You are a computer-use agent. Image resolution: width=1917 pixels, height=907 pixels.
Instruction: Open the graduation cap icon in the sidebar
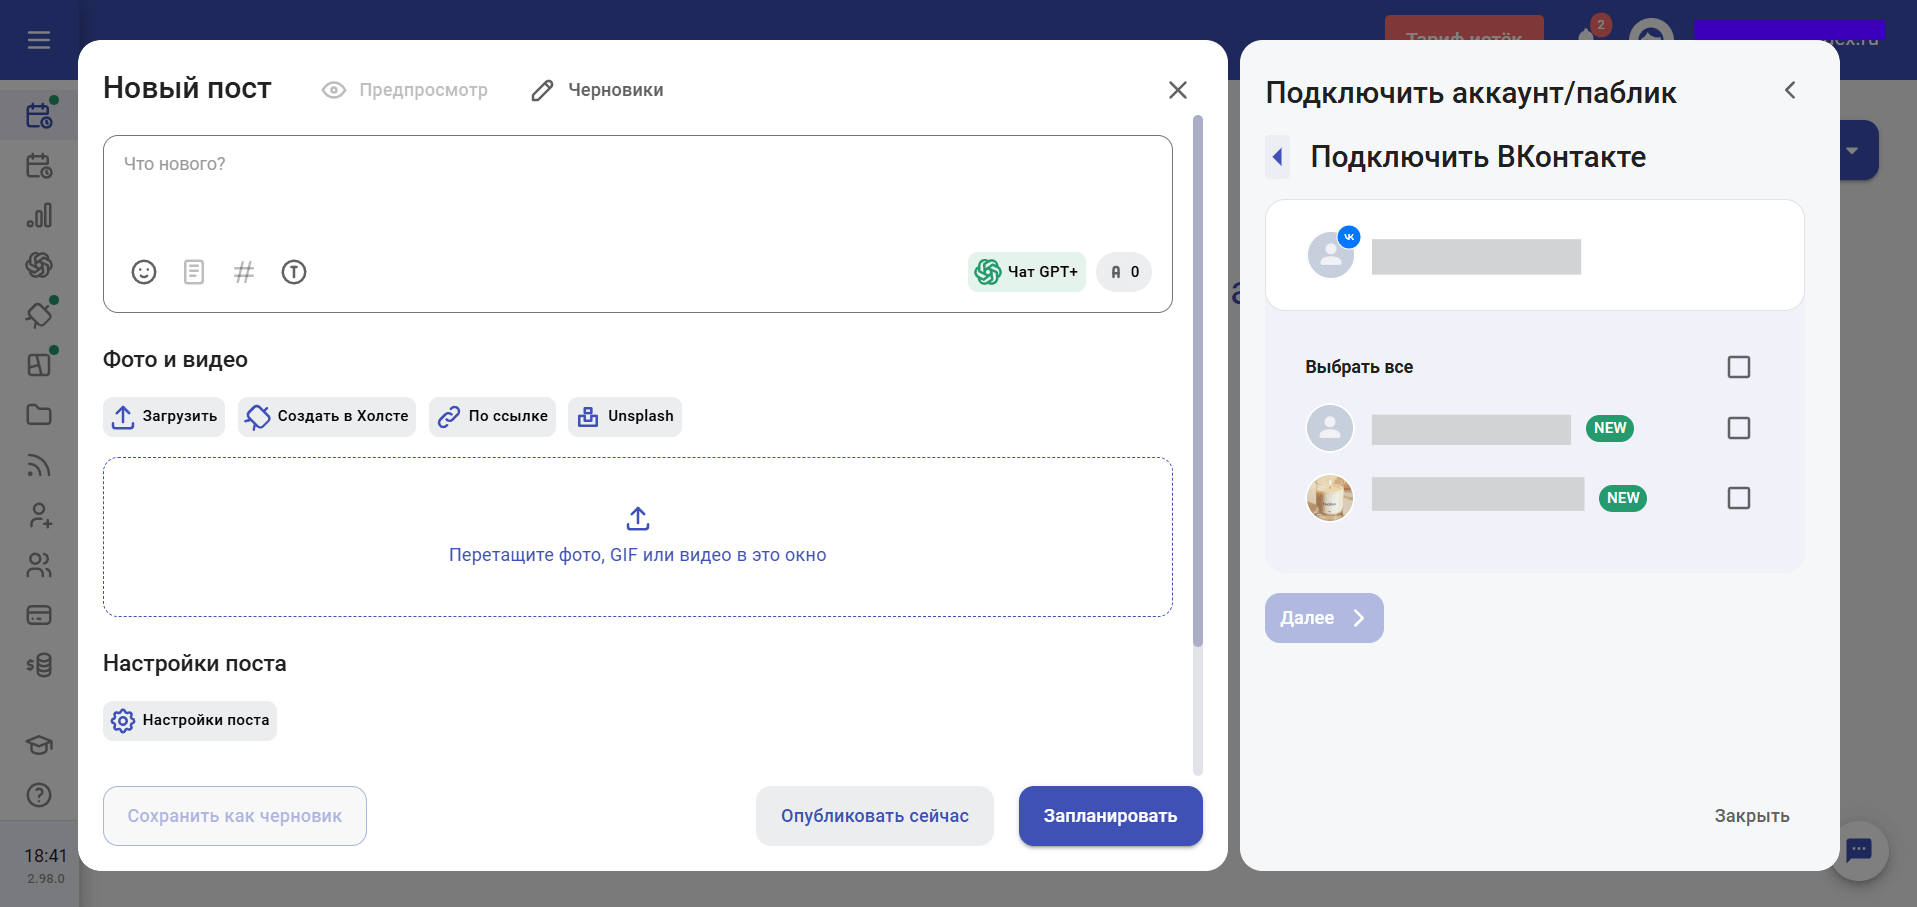coord(39,745)
